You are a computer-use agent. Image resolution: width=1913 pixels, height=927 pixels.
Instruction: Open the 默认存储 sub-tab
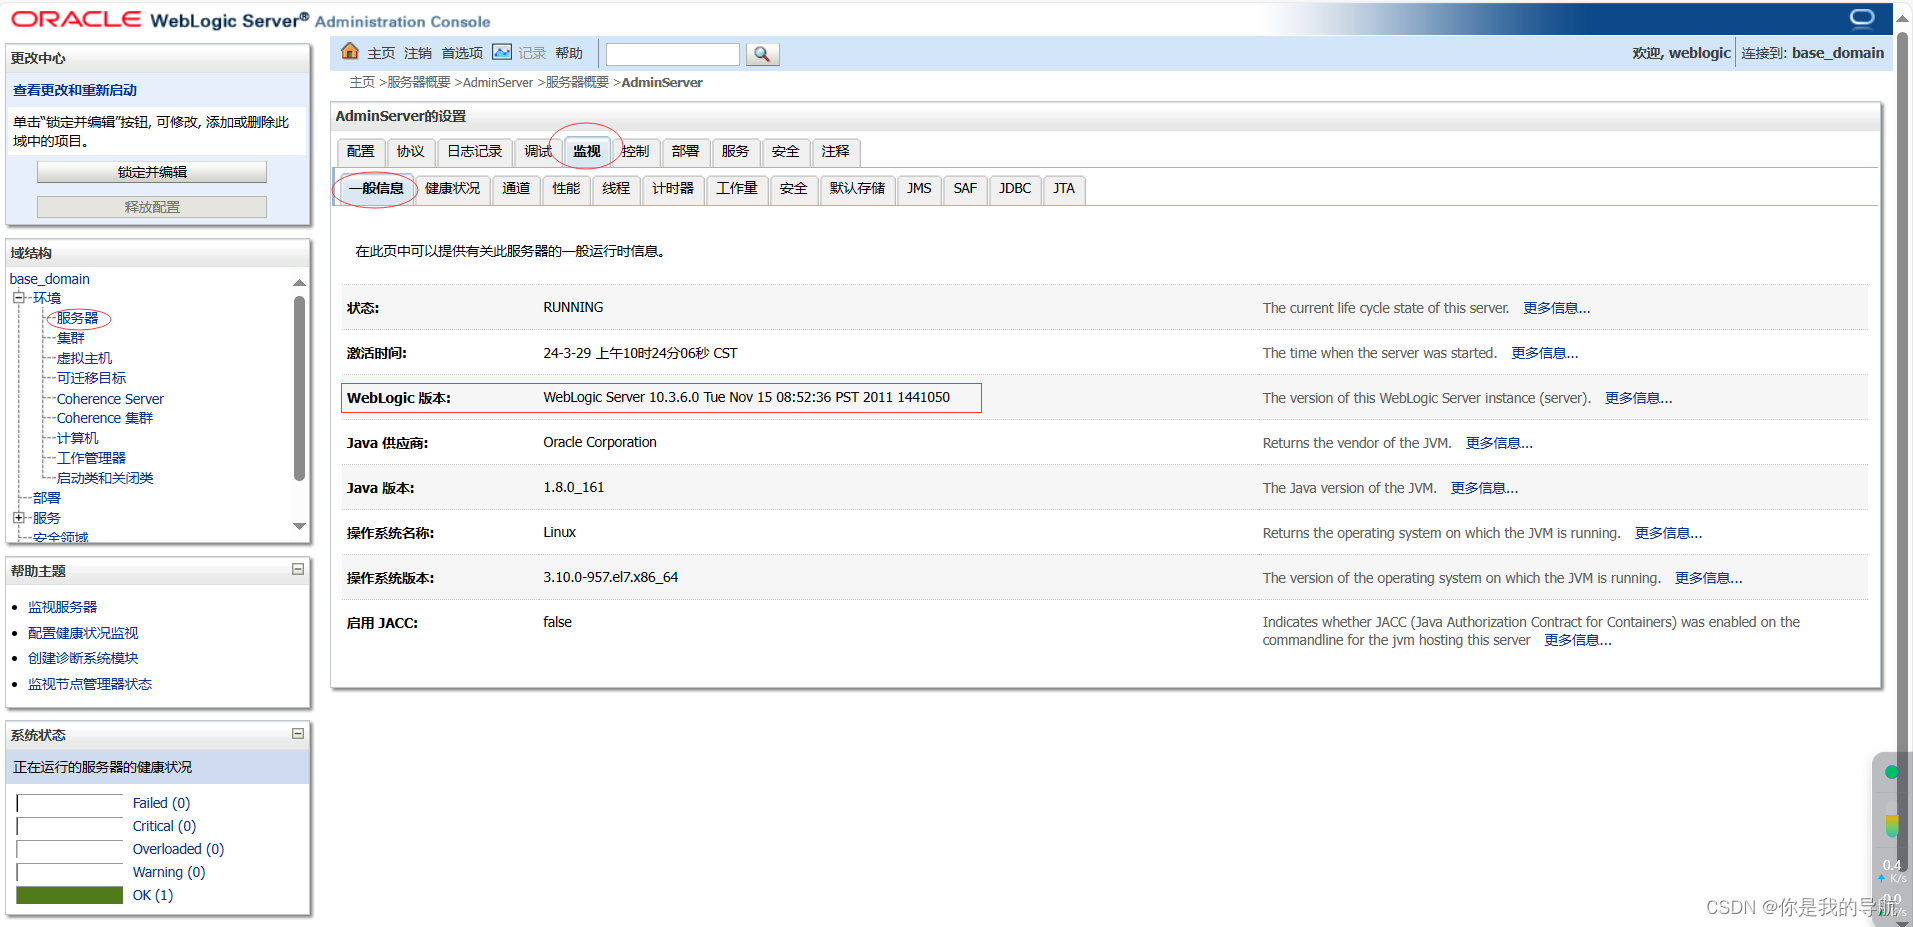pyautogui.click(x=857, y=189)
